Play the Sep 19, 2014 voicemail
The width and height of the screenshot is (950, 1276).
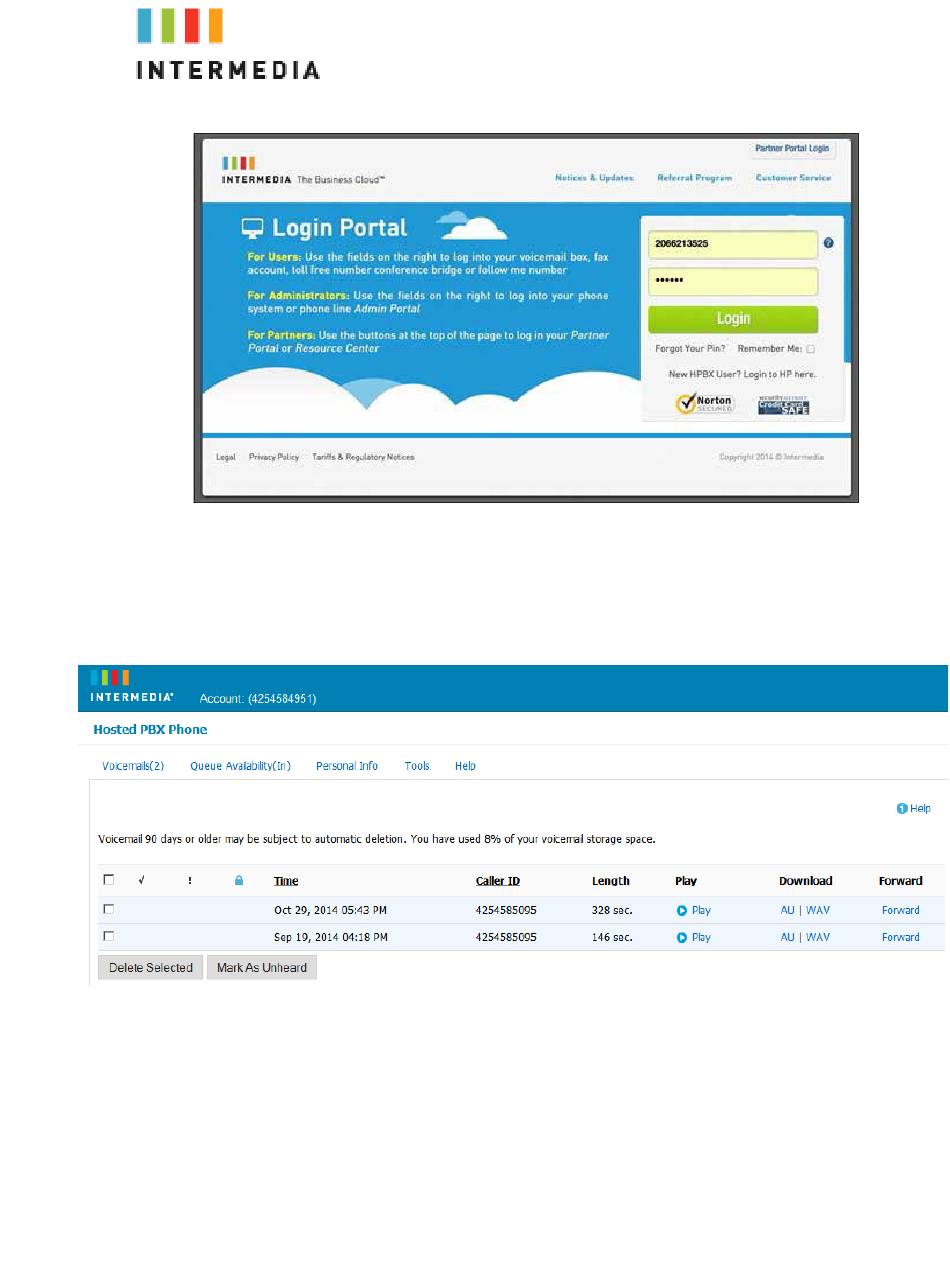coord(694,938)
